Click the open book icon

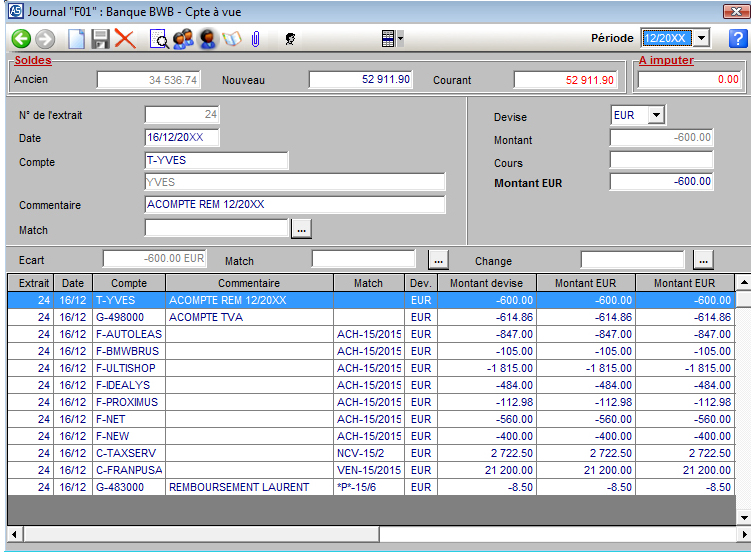pyautogui.click(x=232, y=39)
